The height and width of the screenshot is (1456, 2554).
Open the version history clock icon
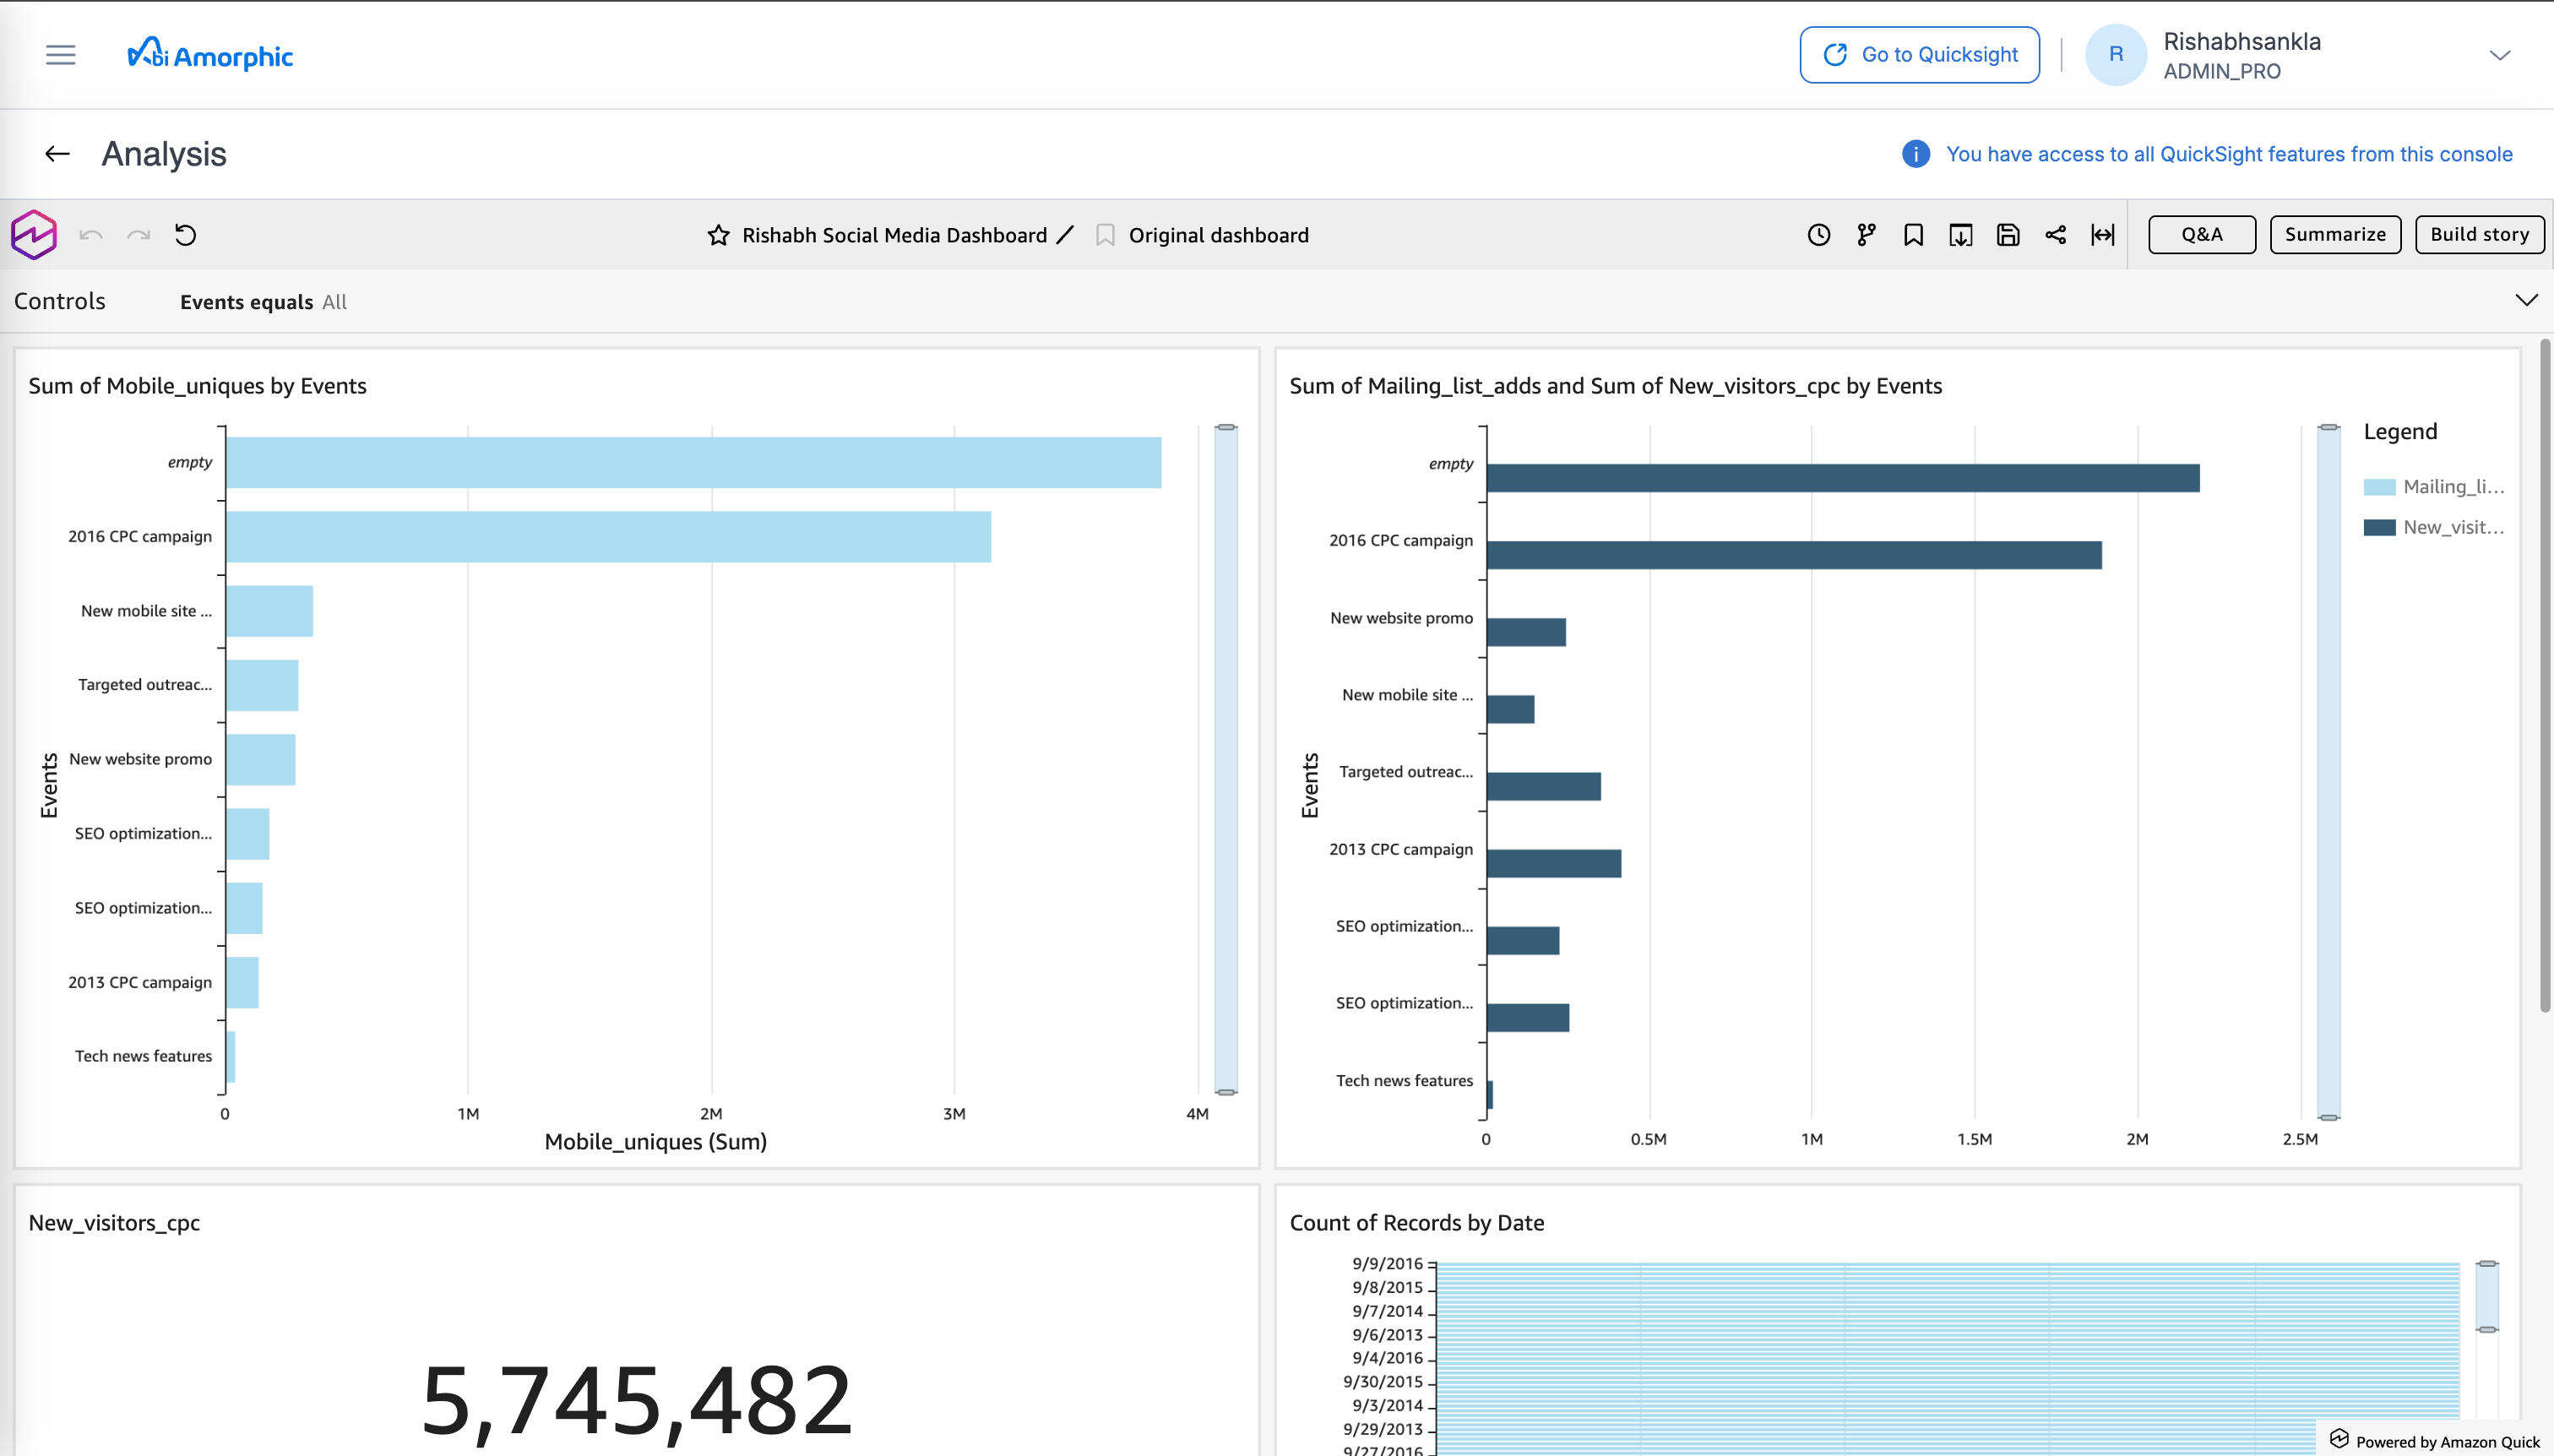tap(1818, 234)
